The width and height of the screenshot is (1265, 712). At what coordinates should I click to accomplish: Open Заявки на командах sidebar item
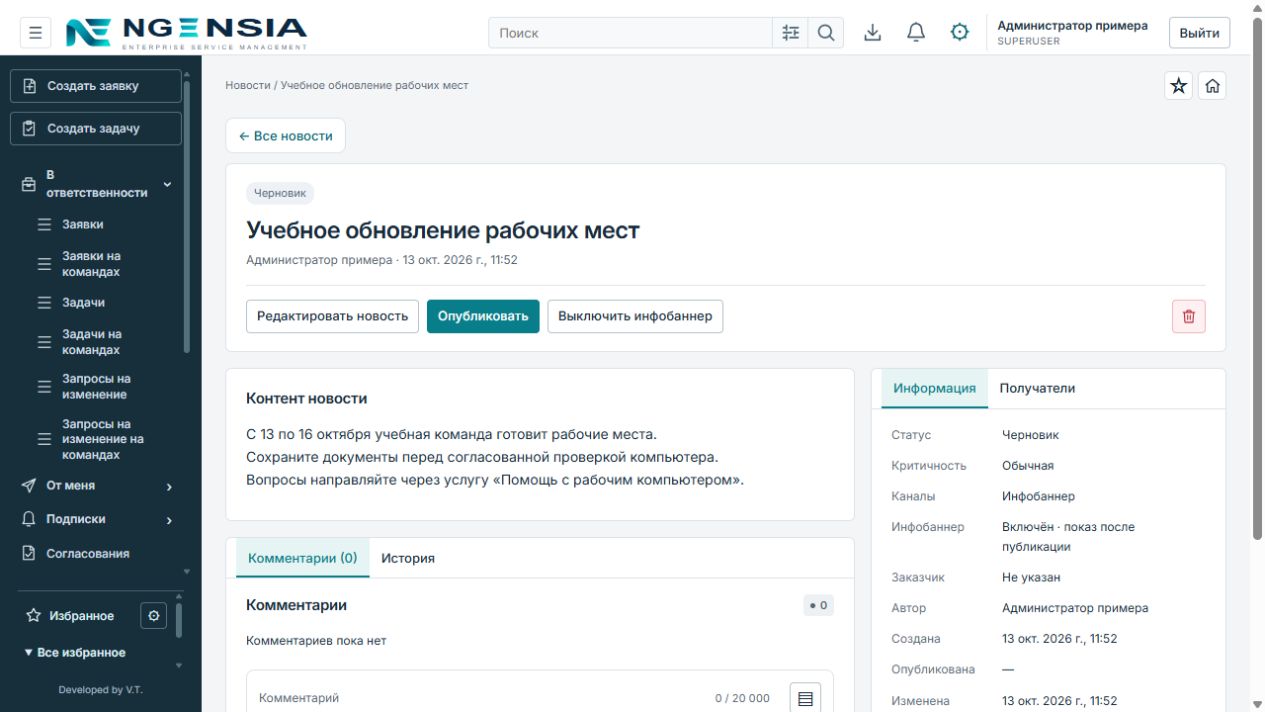91,264
